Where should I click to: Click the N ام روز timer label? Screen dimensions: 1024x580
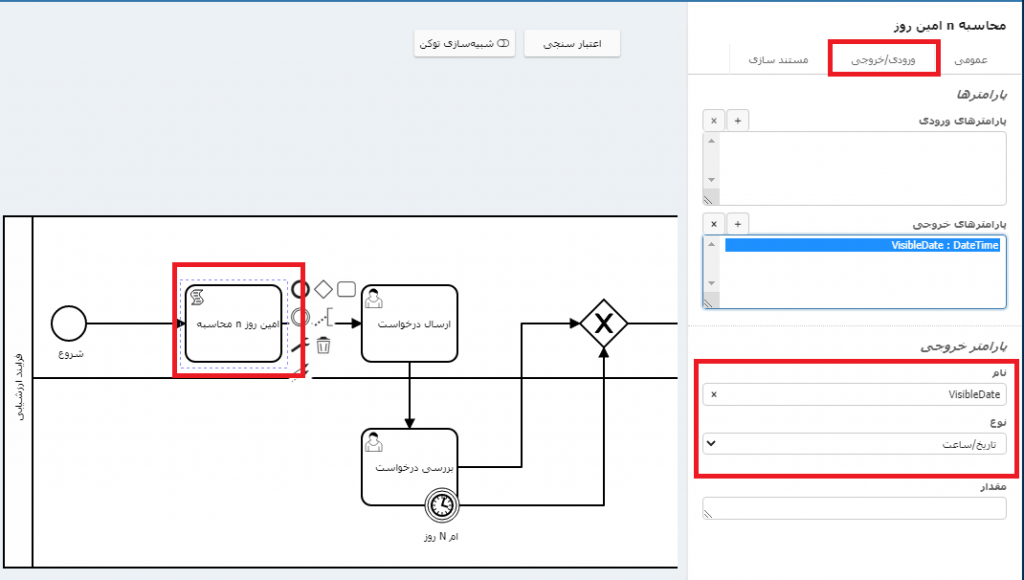(x=441, y=536)
